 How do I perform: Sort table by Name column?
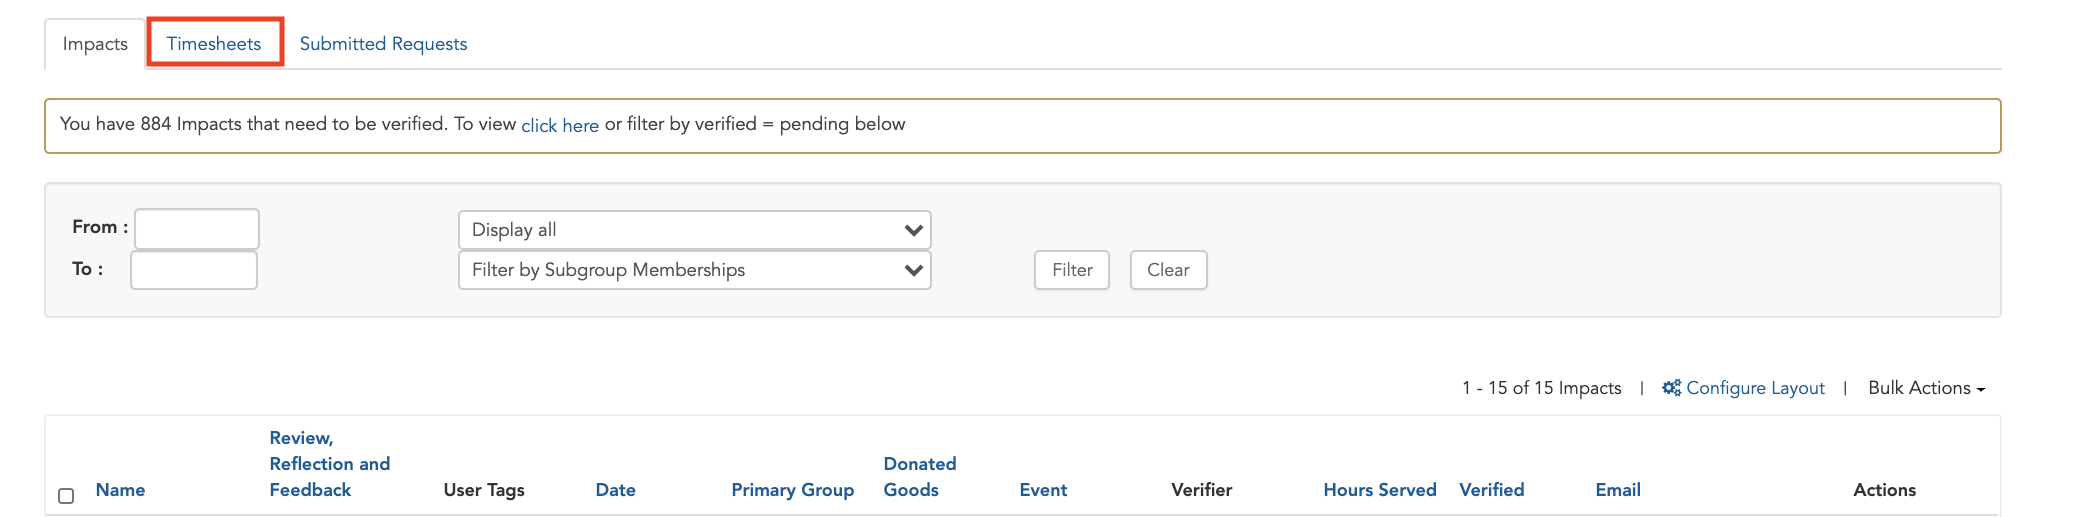point(120,490)
